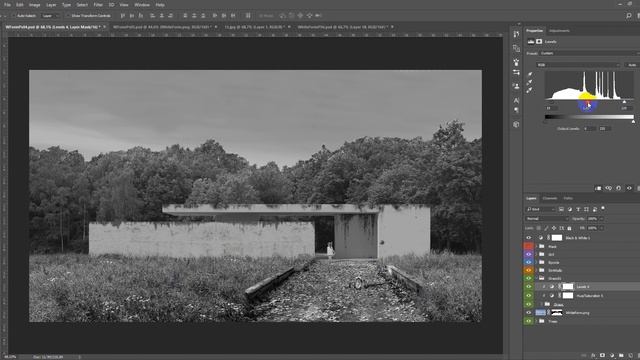This screenshot has height=360, width=640.
Task: Open the RGB channel dropdown in Levels
Action: (578, 65)
